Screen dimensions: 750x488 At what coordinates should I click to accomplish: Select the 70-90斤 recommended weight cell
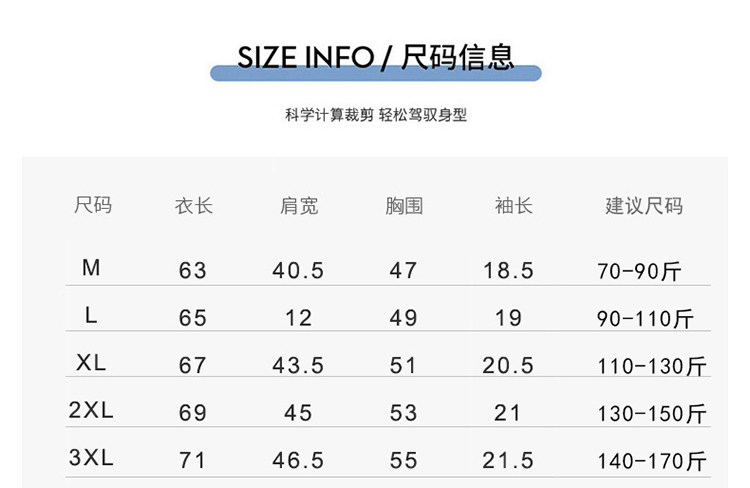coord(639,272)
